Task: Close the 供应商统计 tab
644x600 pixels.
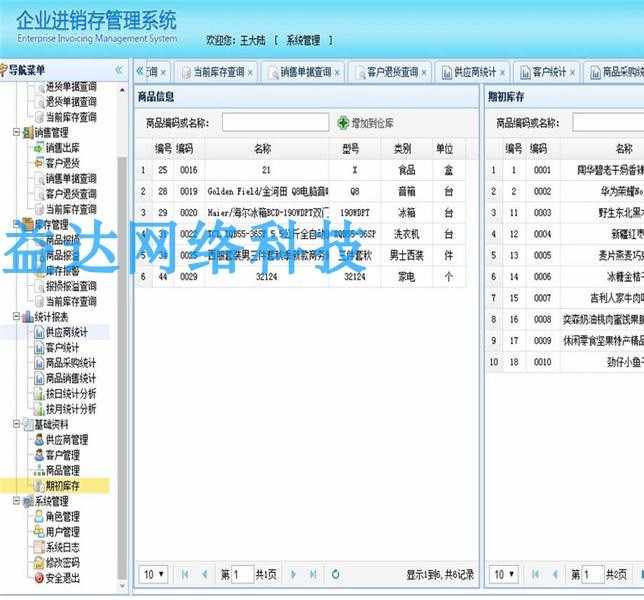Action: (x=502, y=73)
